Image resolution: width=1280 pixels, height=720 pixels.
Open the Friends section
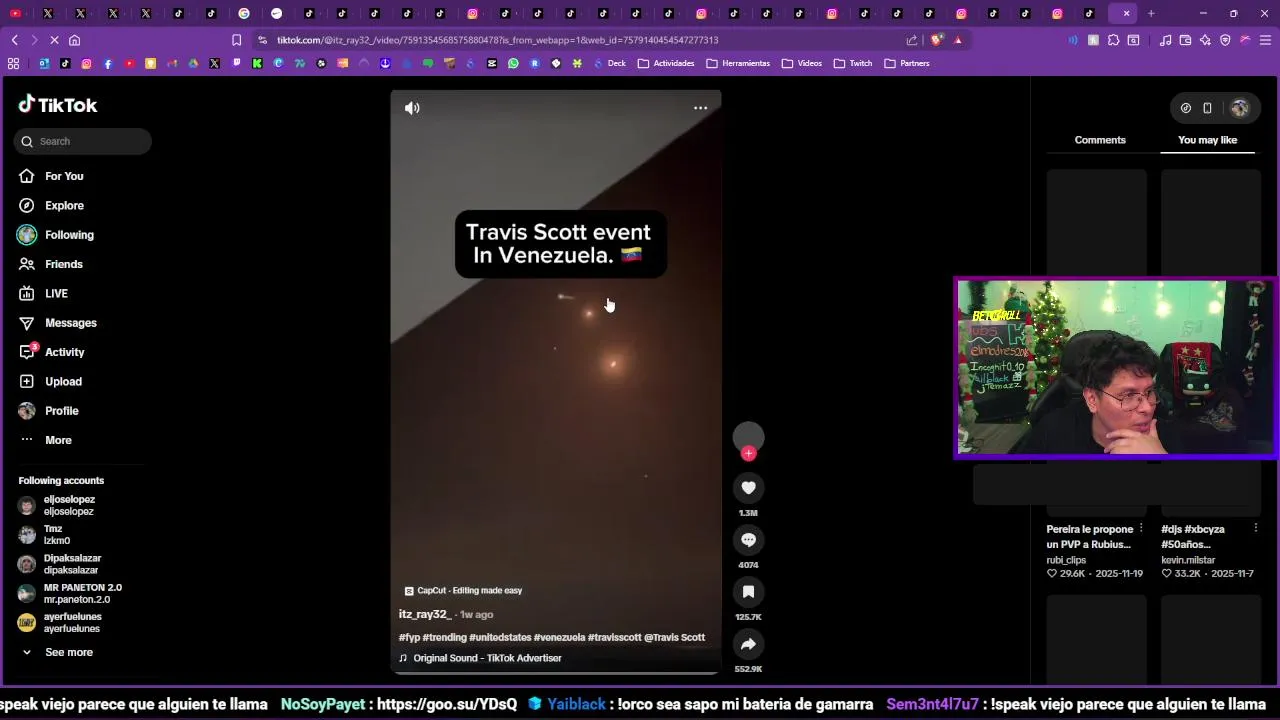[63, 264]
